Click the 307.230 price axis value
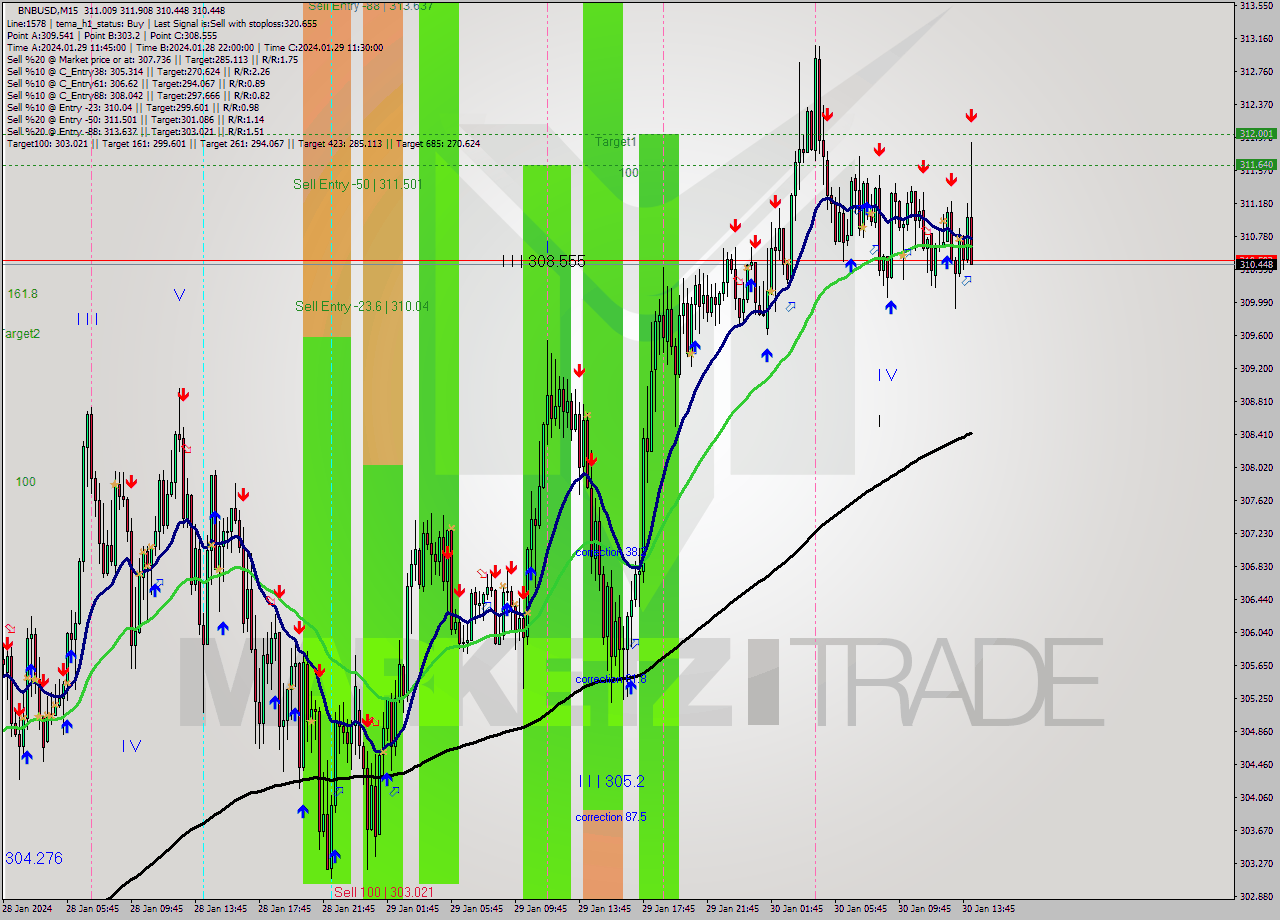 pyautogui.click(x=1256, y=534)
